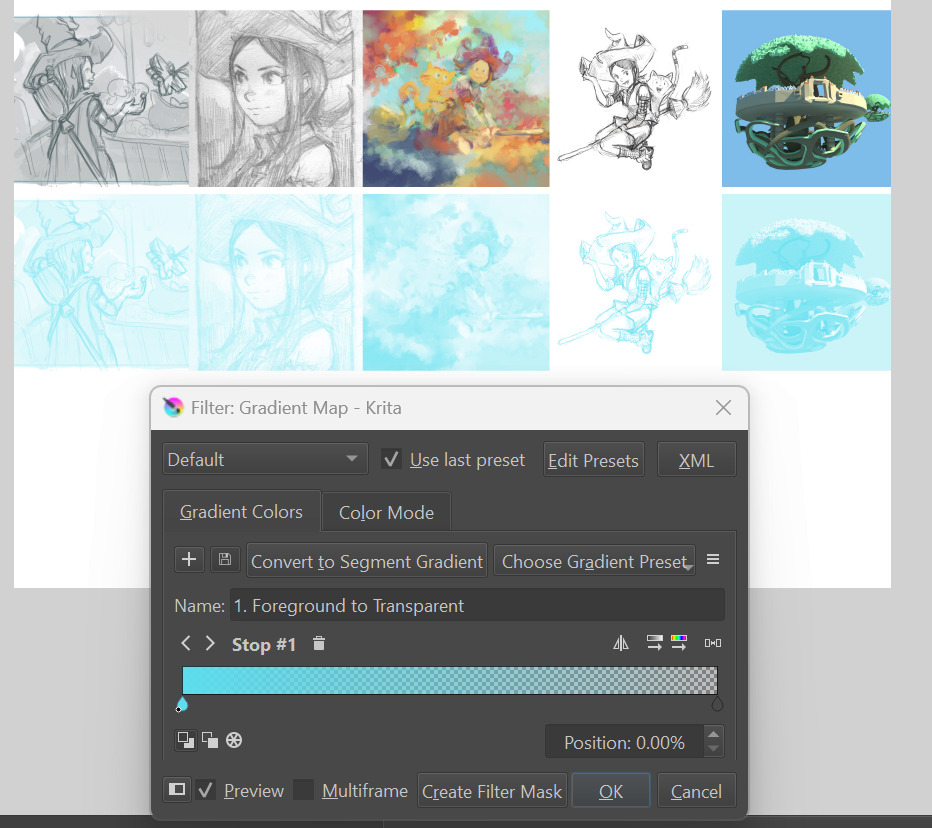Uncheck the Use last preset checkbox
Viewport: 932px width, 828px height.
click(391, 459)
